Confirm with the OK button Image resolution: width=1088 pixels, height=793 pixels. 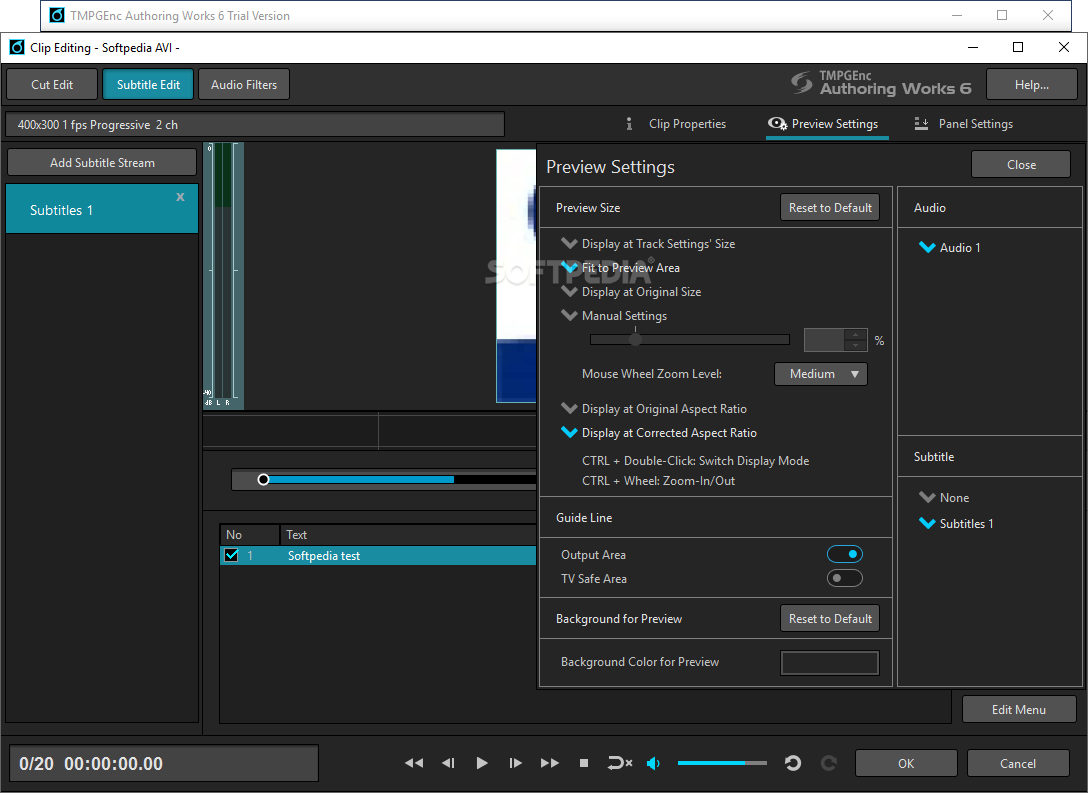click(906, 763)
